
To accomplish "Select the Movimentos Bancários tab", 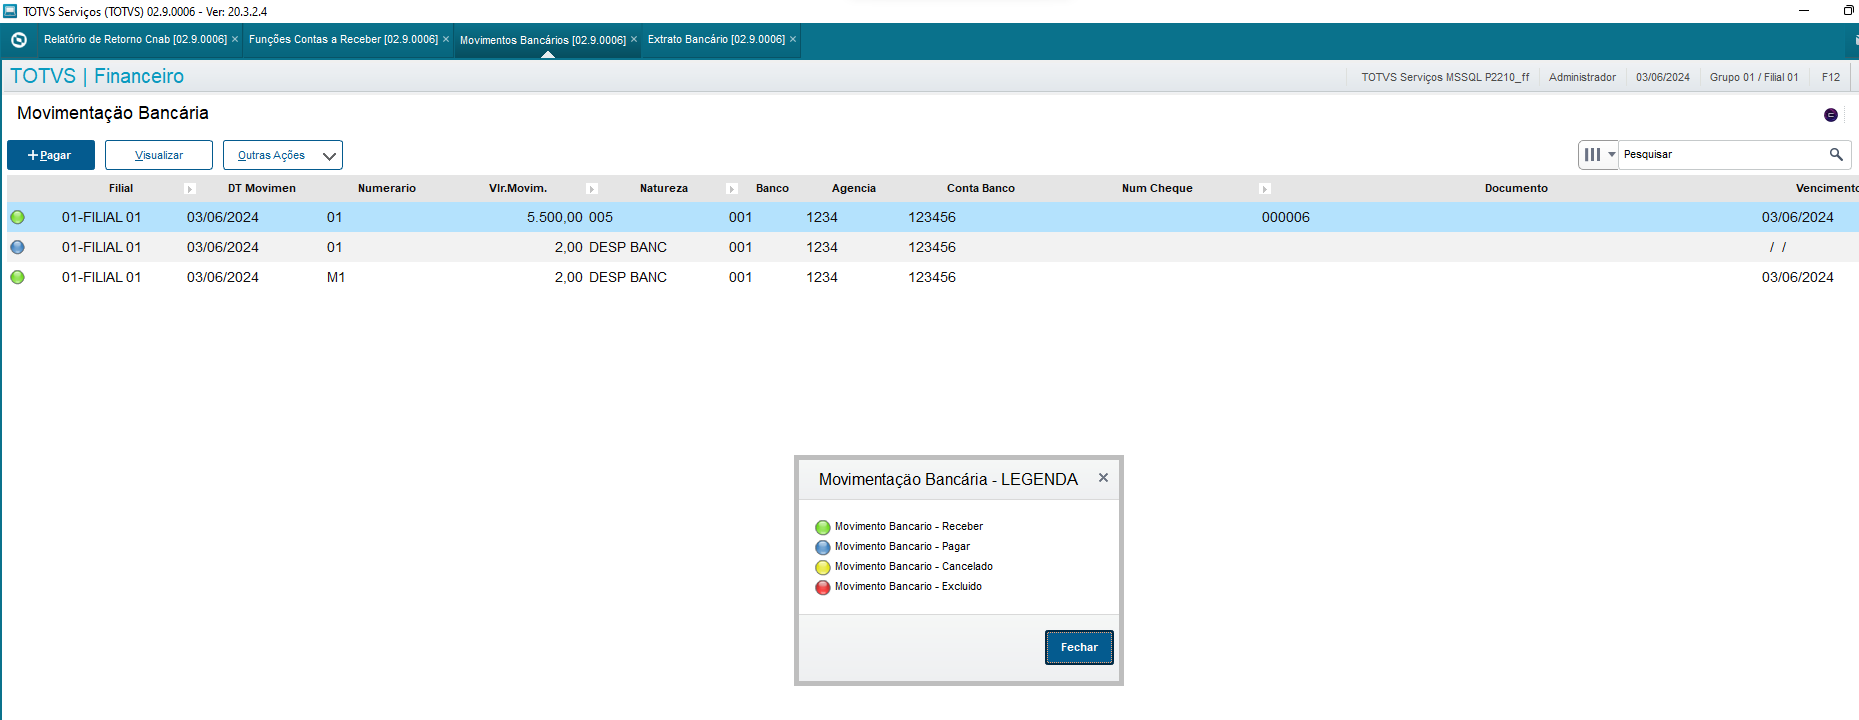I will click(x=543, y=40).
